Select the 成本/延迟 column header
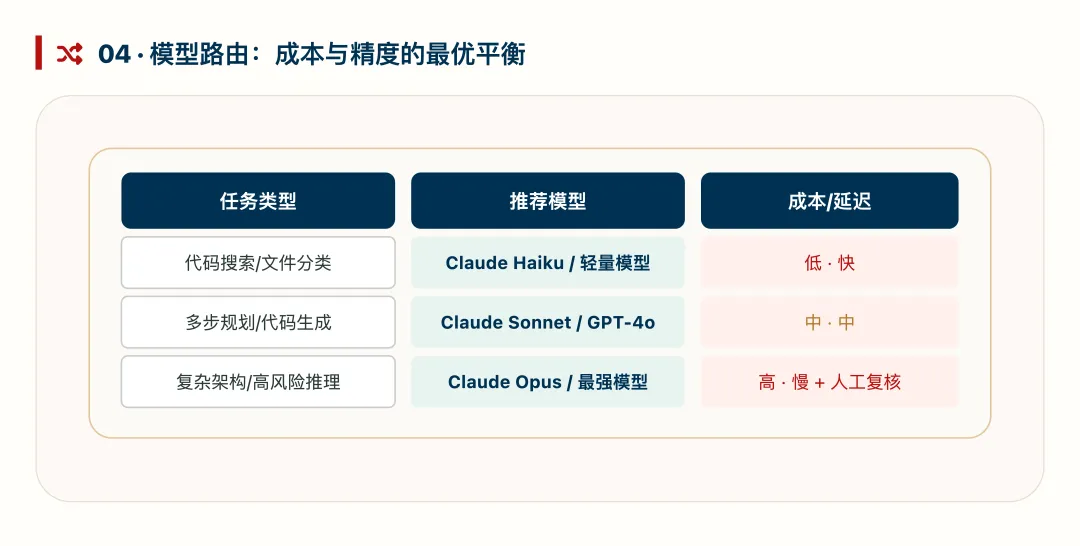The image size is (1080, 546). [829, 200]
